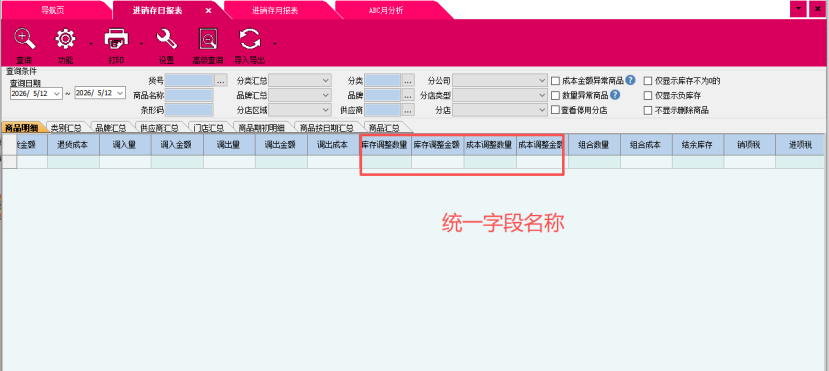Image resolution: width=829 pixels, height=371 pixels.
Task: Click the 供应商 browse ellipsis button
Action: tap(408, 110)
